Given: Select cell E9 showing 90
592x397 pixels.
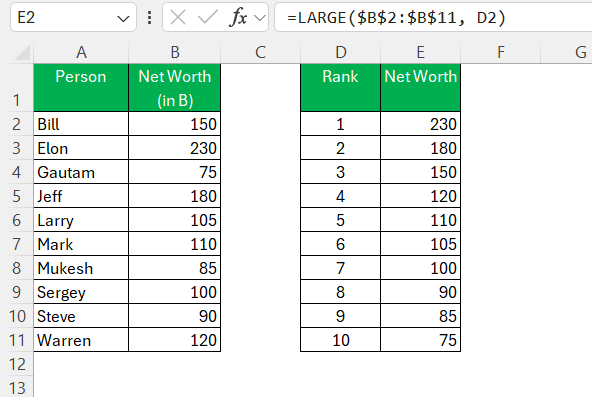Looking at the screenshot, I should (421, 292).
